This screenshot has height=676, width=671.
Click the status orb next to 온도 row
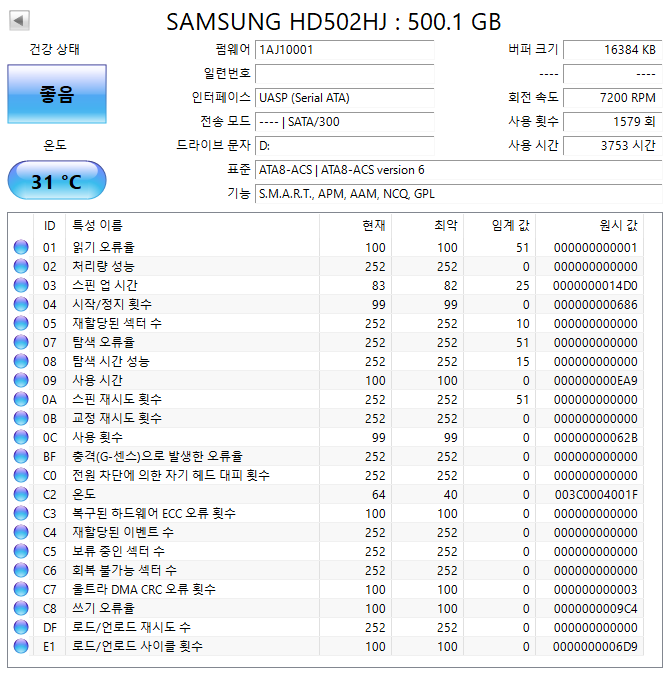(21, 495)
